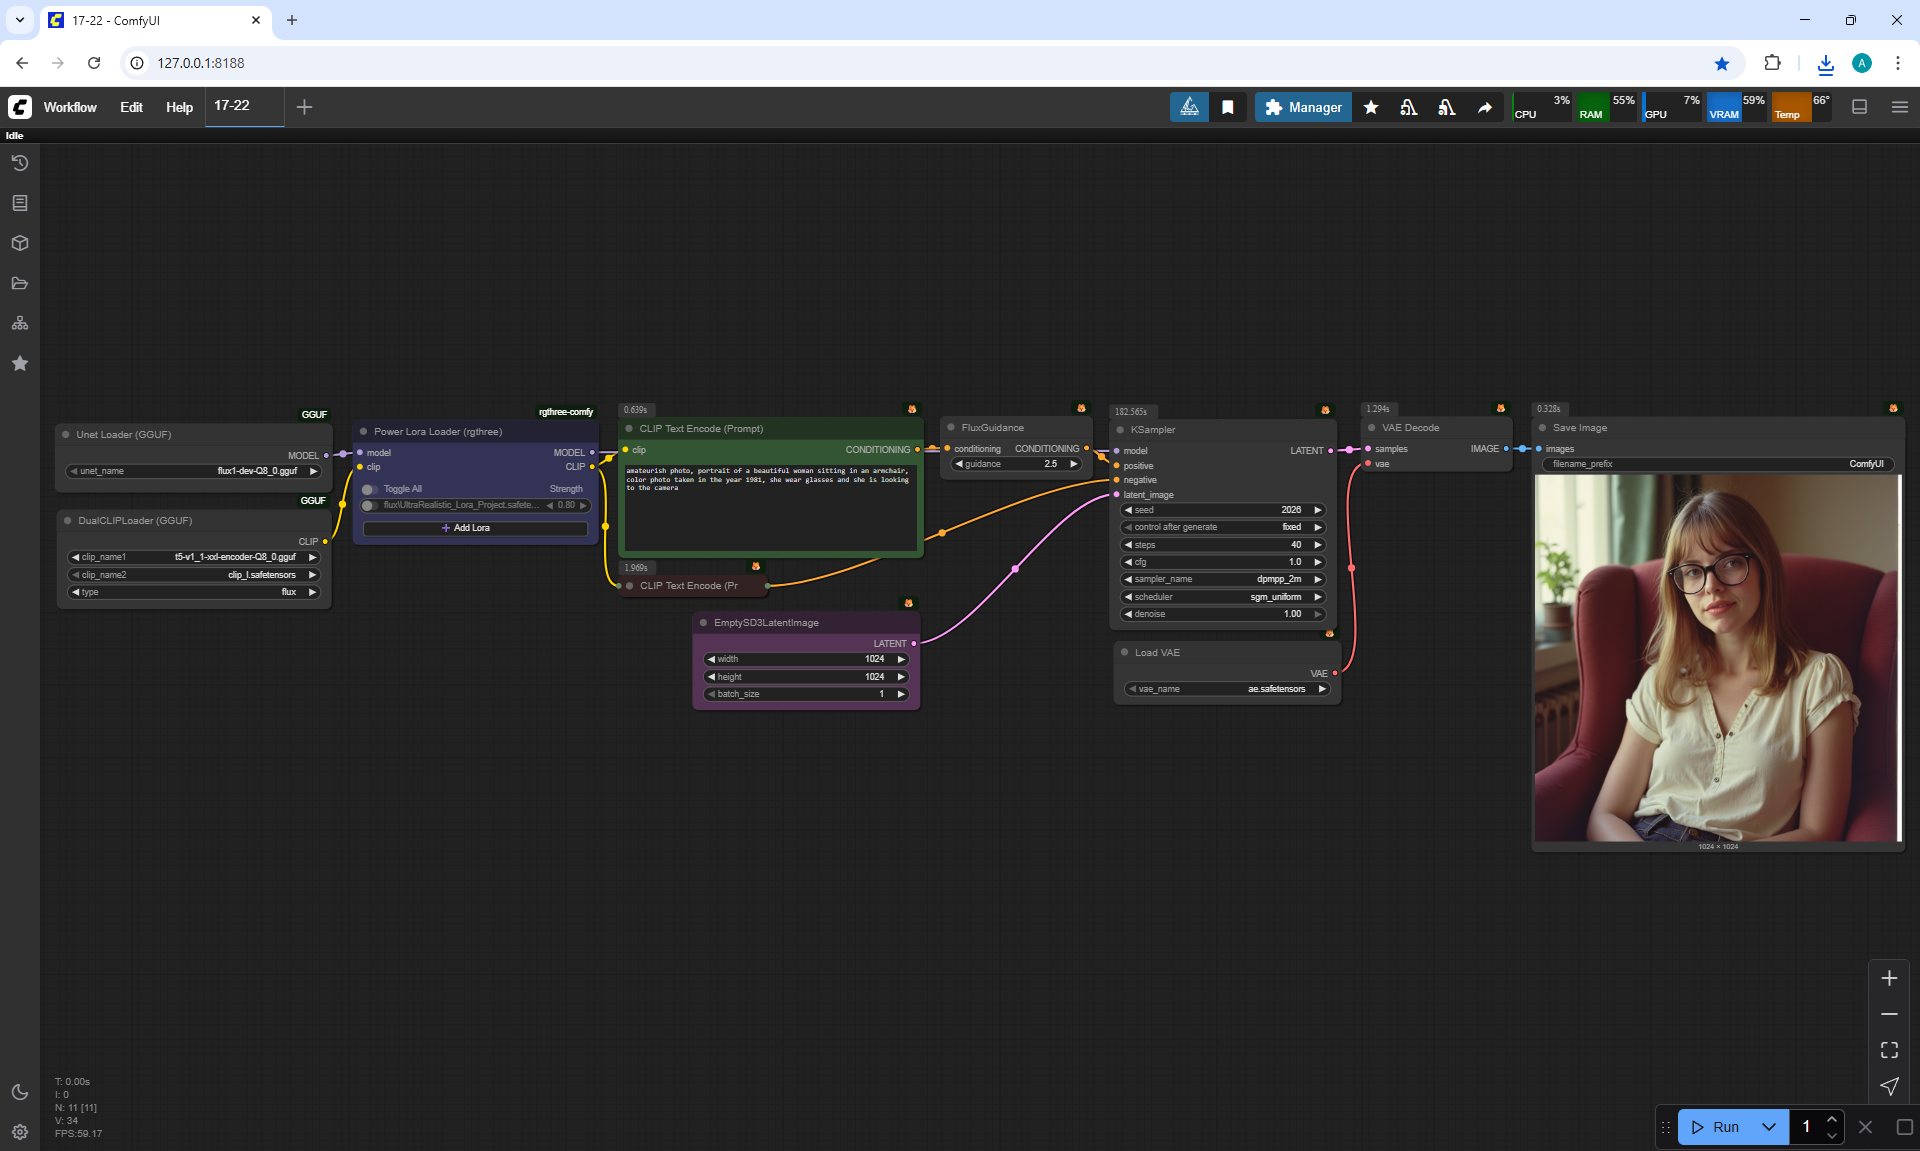Viewport: 1920px width, 1151px height.
Task: Expand the Run button dropdown arrow
Action: coord(1768,1127)
